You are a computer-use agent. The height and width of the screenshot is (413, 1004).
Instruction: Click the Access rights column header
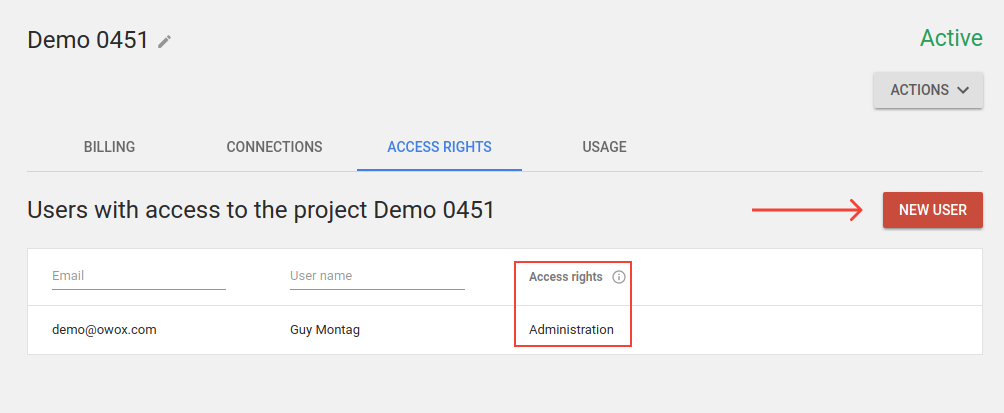(565, 277)
